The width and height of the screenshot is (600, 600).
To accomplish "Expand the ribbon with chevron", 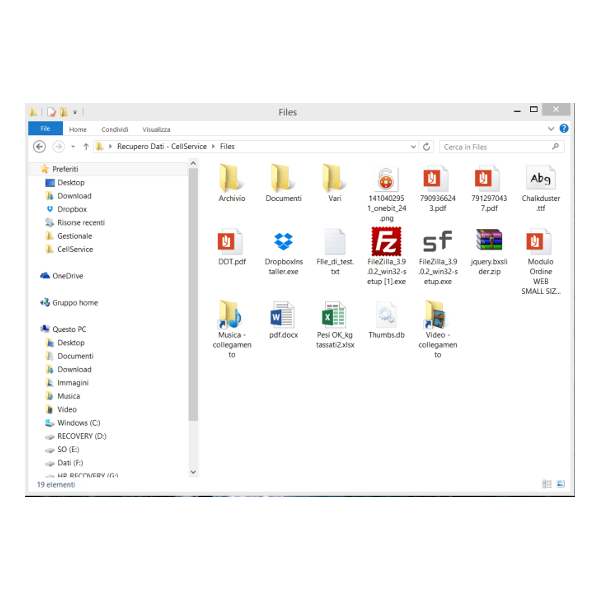I will [x=551, y=129].
